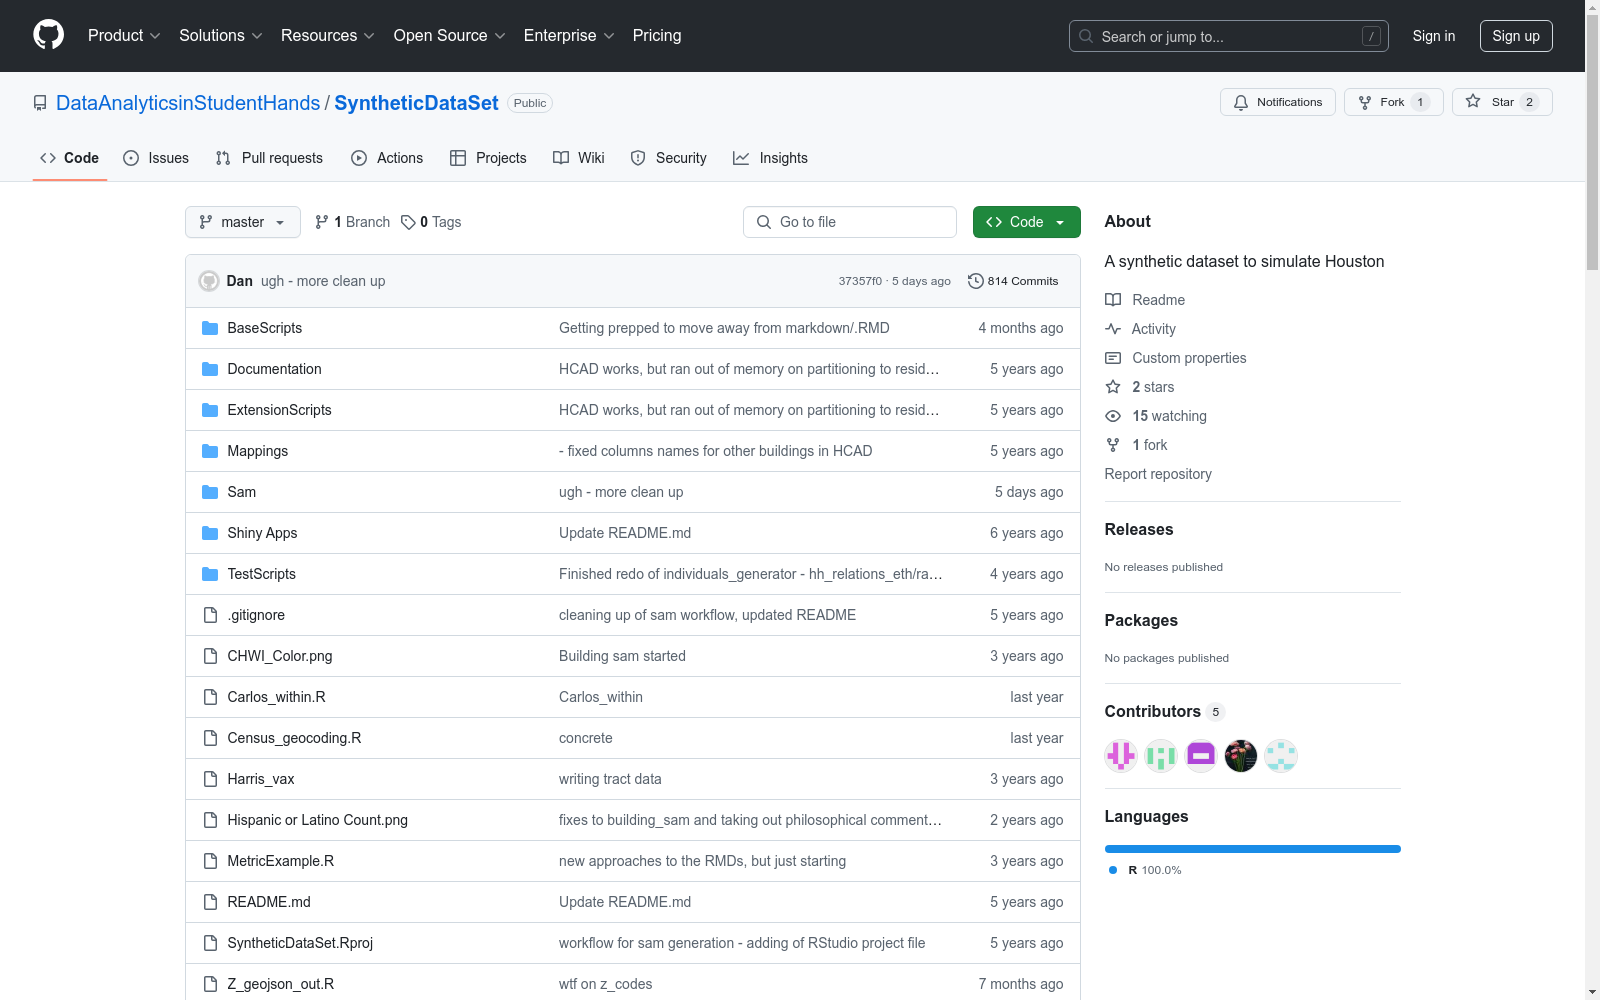1600x1000 pixels.
Task: Click the file icon next to MetricExample.R
Action: click(x=210, y=861)
